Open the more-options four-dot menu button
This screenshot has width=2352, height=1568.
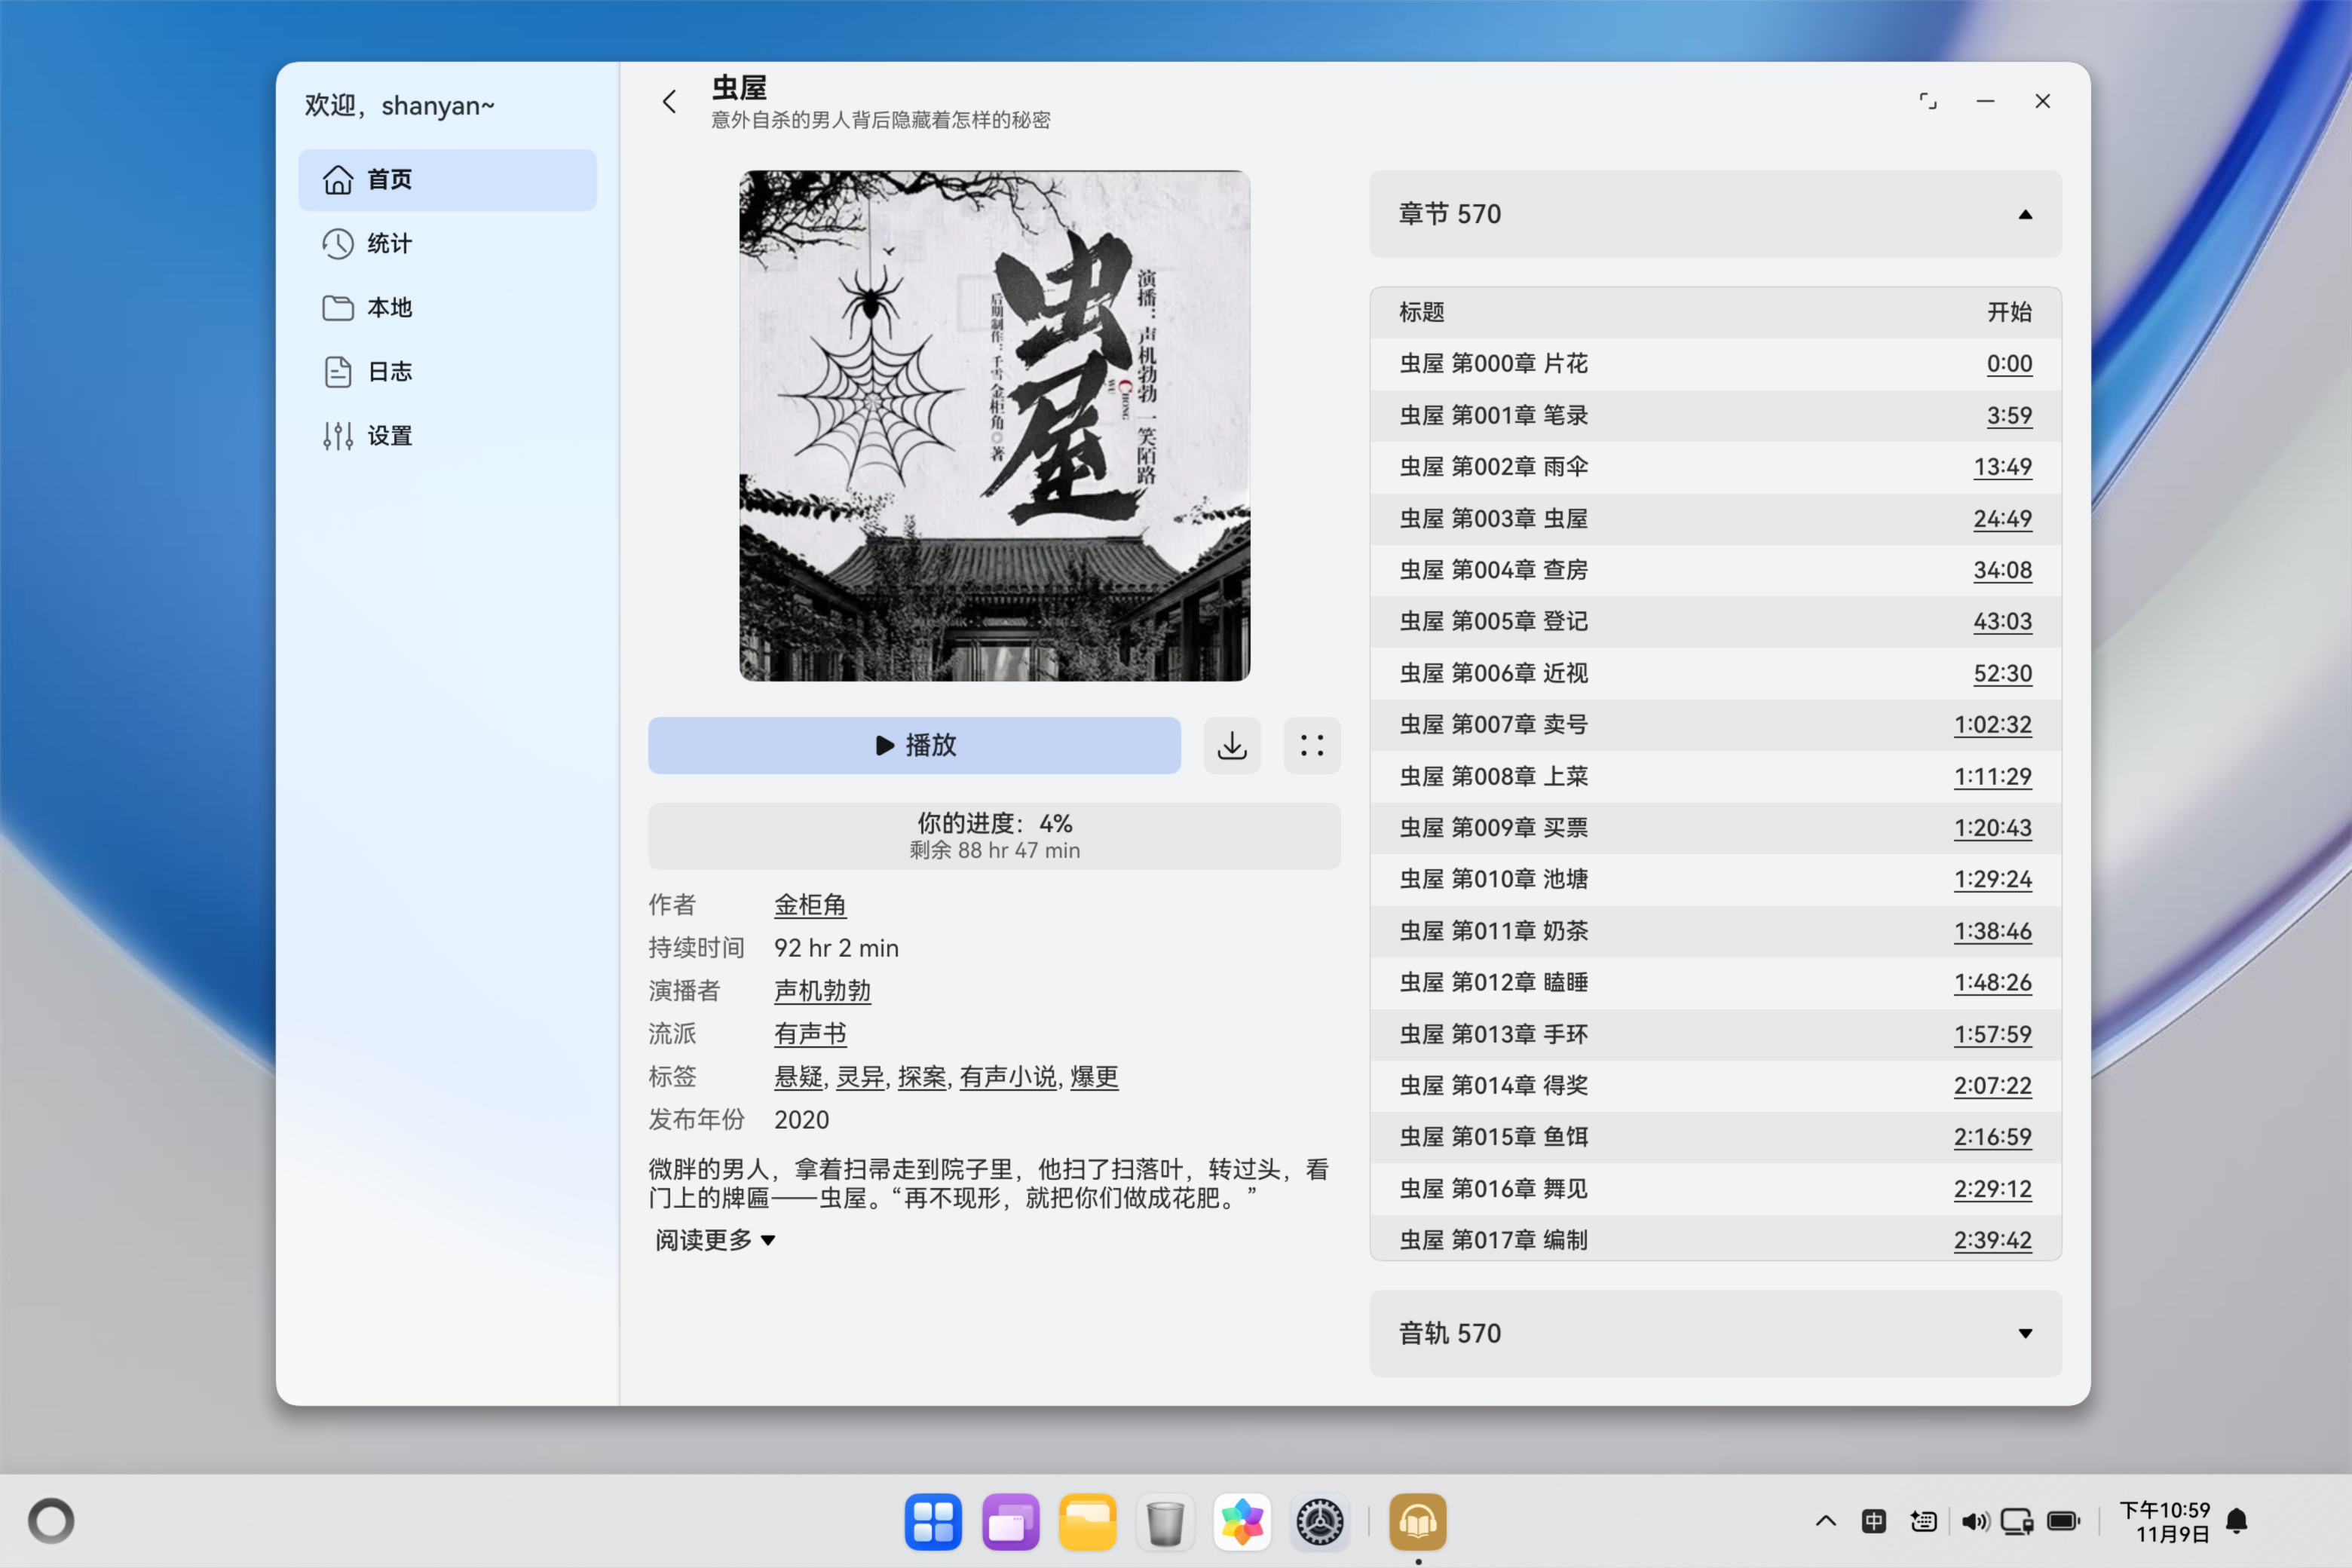tap(1312, 745)
